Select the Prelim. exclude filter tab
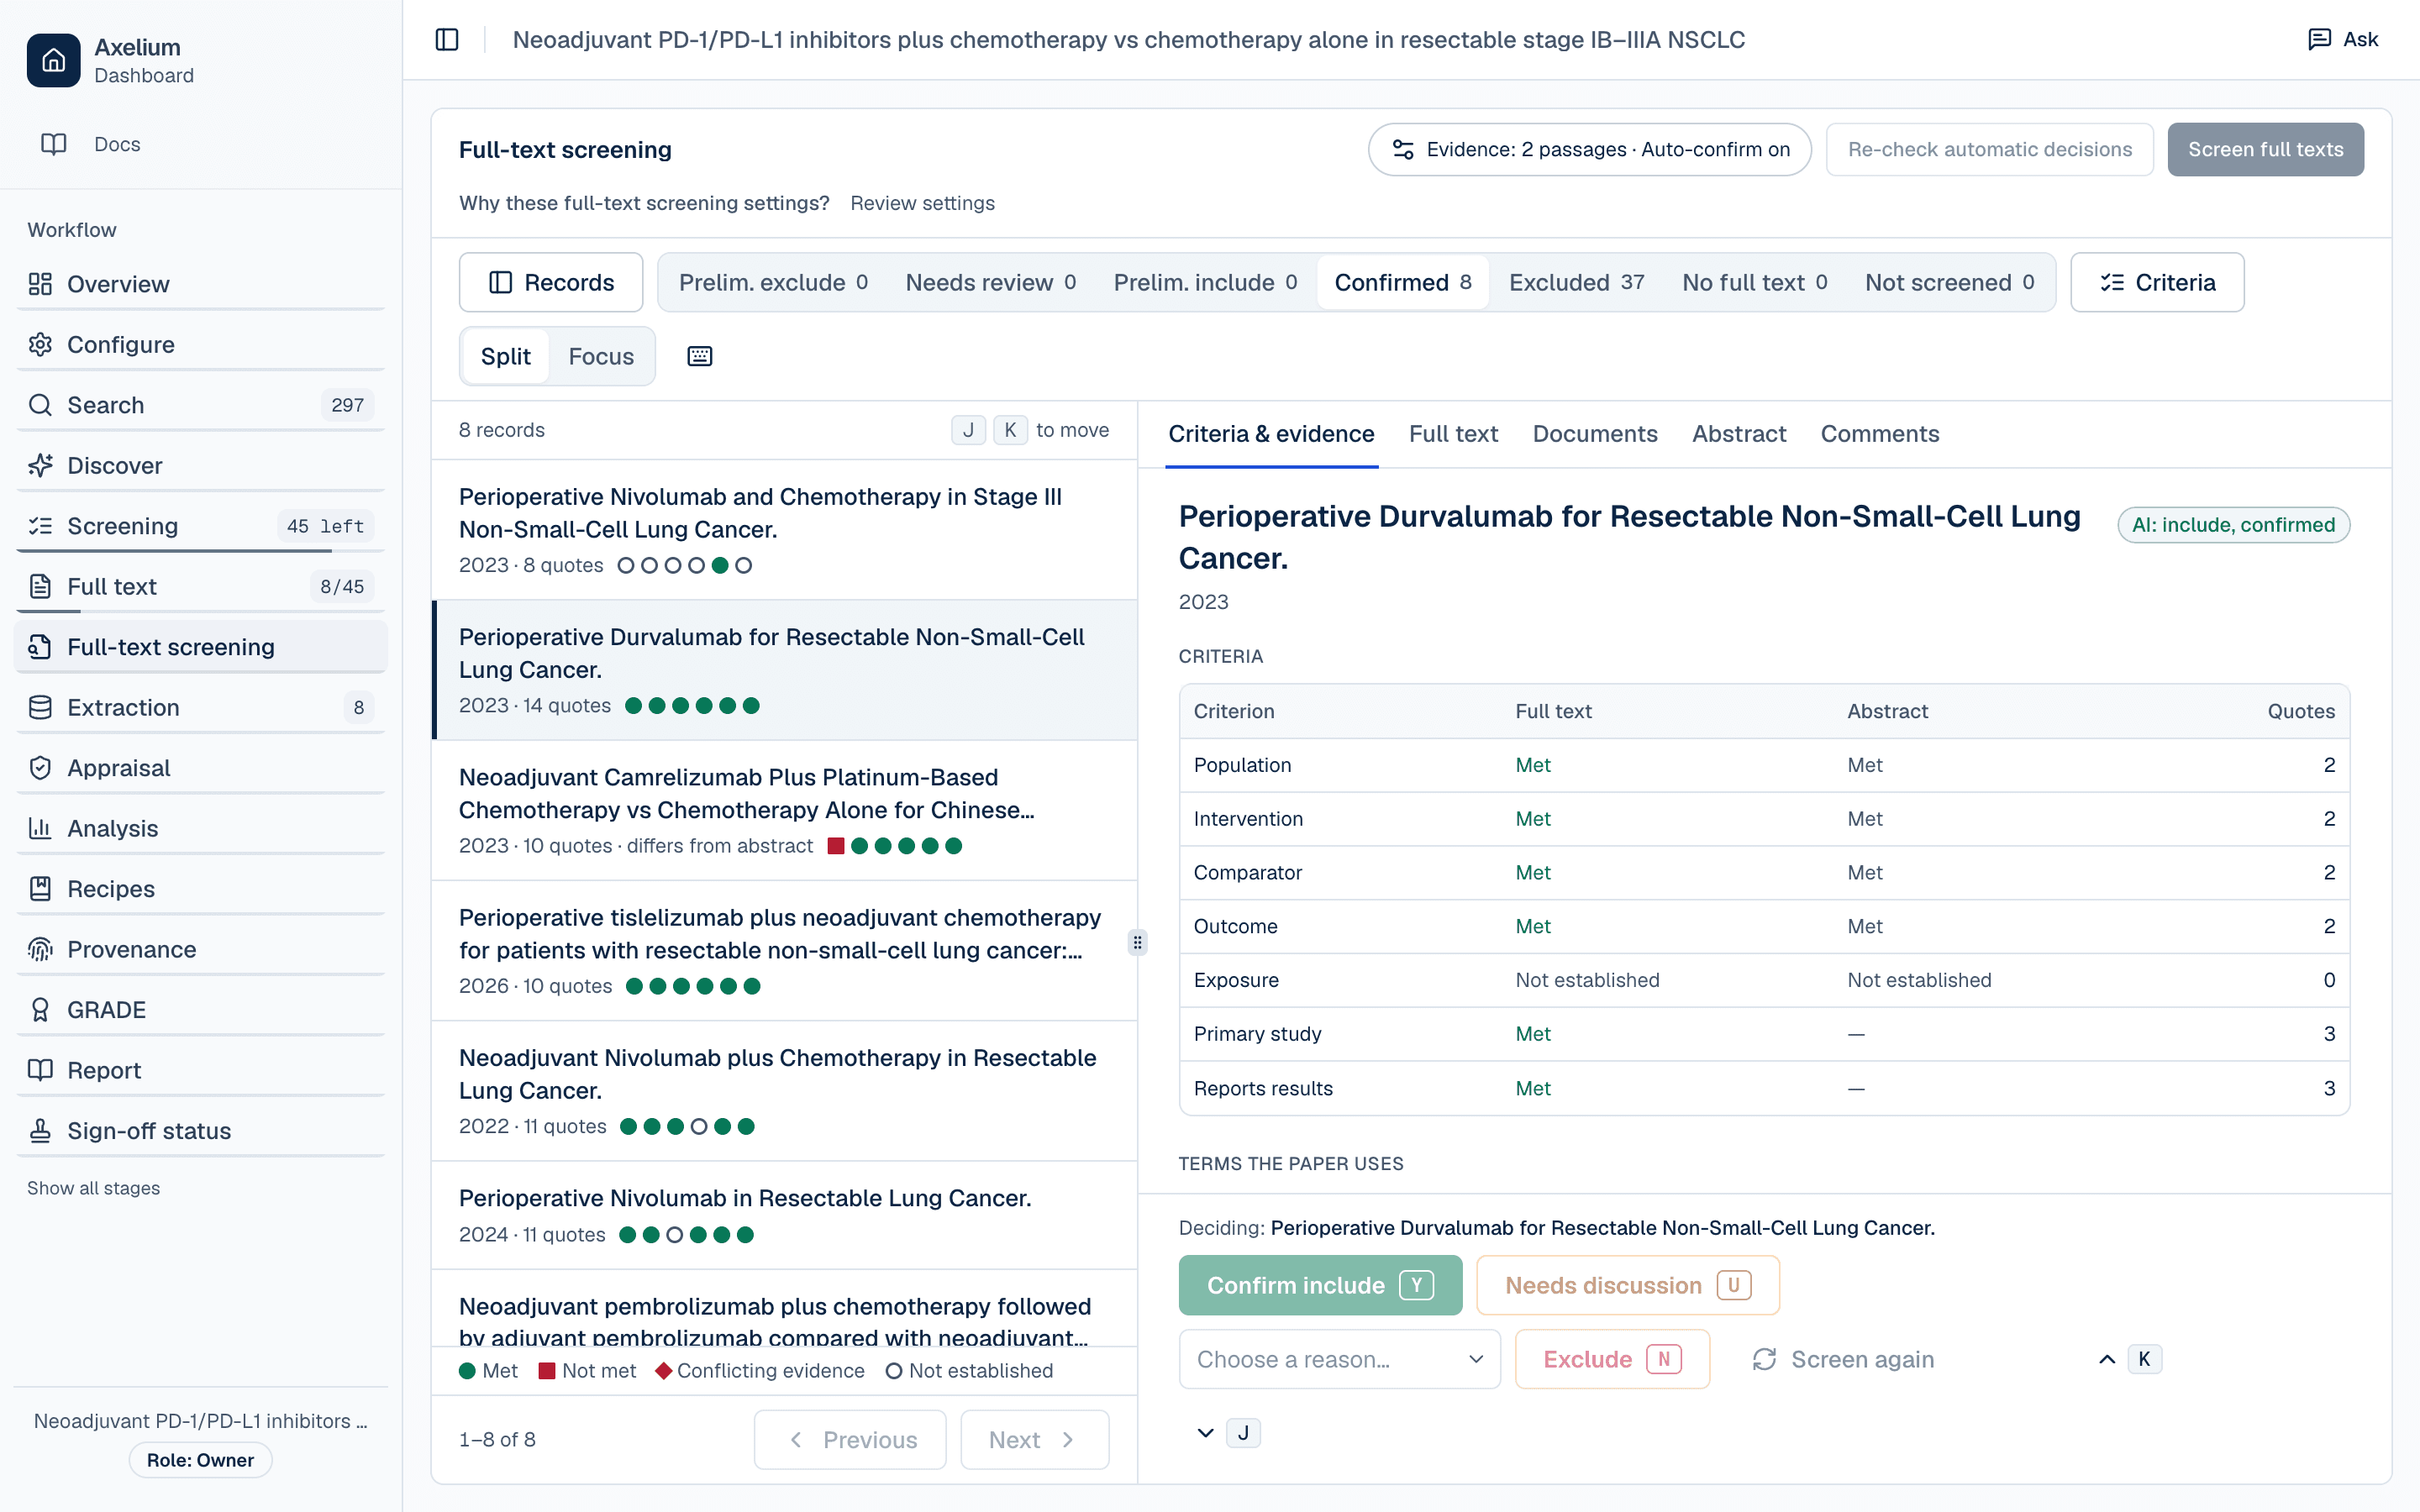The image size is (2420, 1512). click(x=773, y=282)
